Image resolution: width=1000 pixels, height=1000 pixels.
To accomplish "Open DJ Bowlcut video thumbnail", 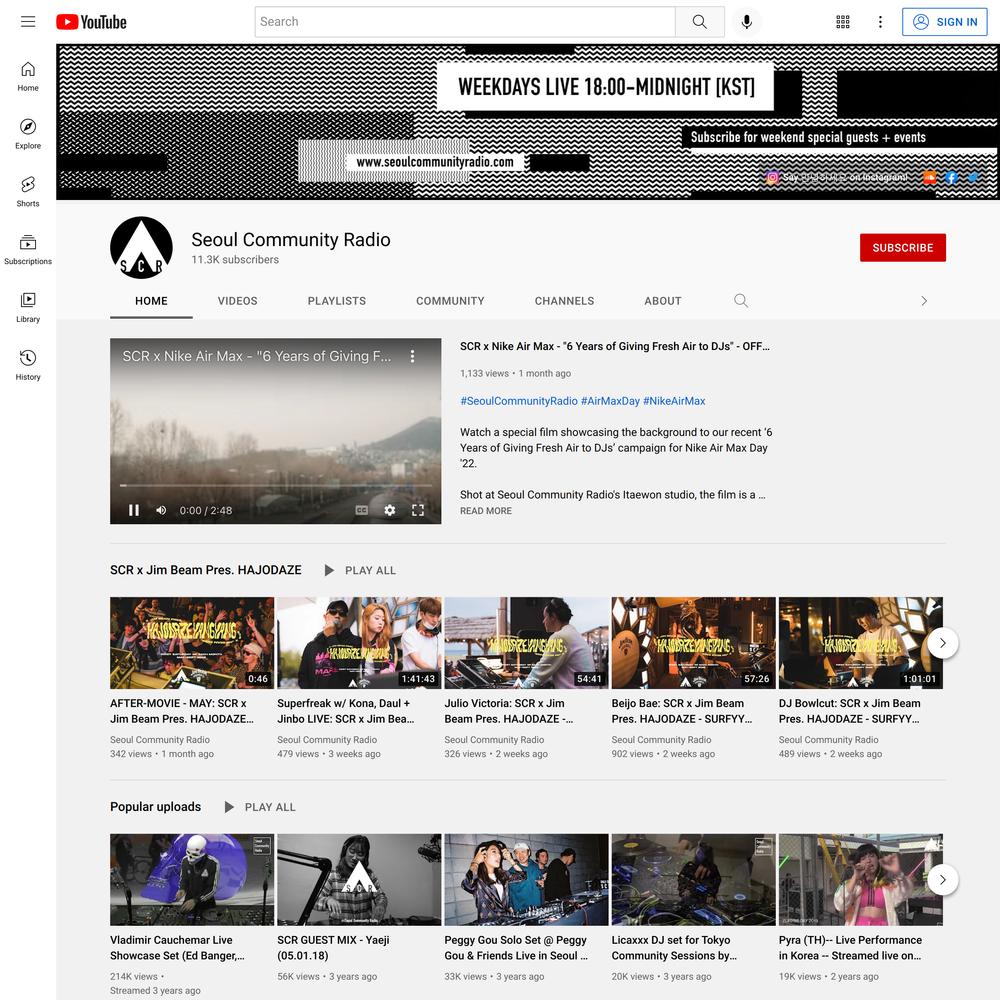I will [860, 643].
